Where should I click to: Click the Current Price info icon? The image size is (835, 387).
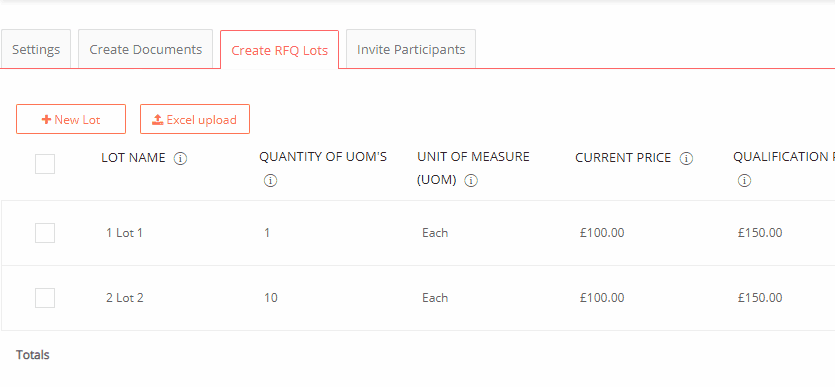tap(686, 159)
